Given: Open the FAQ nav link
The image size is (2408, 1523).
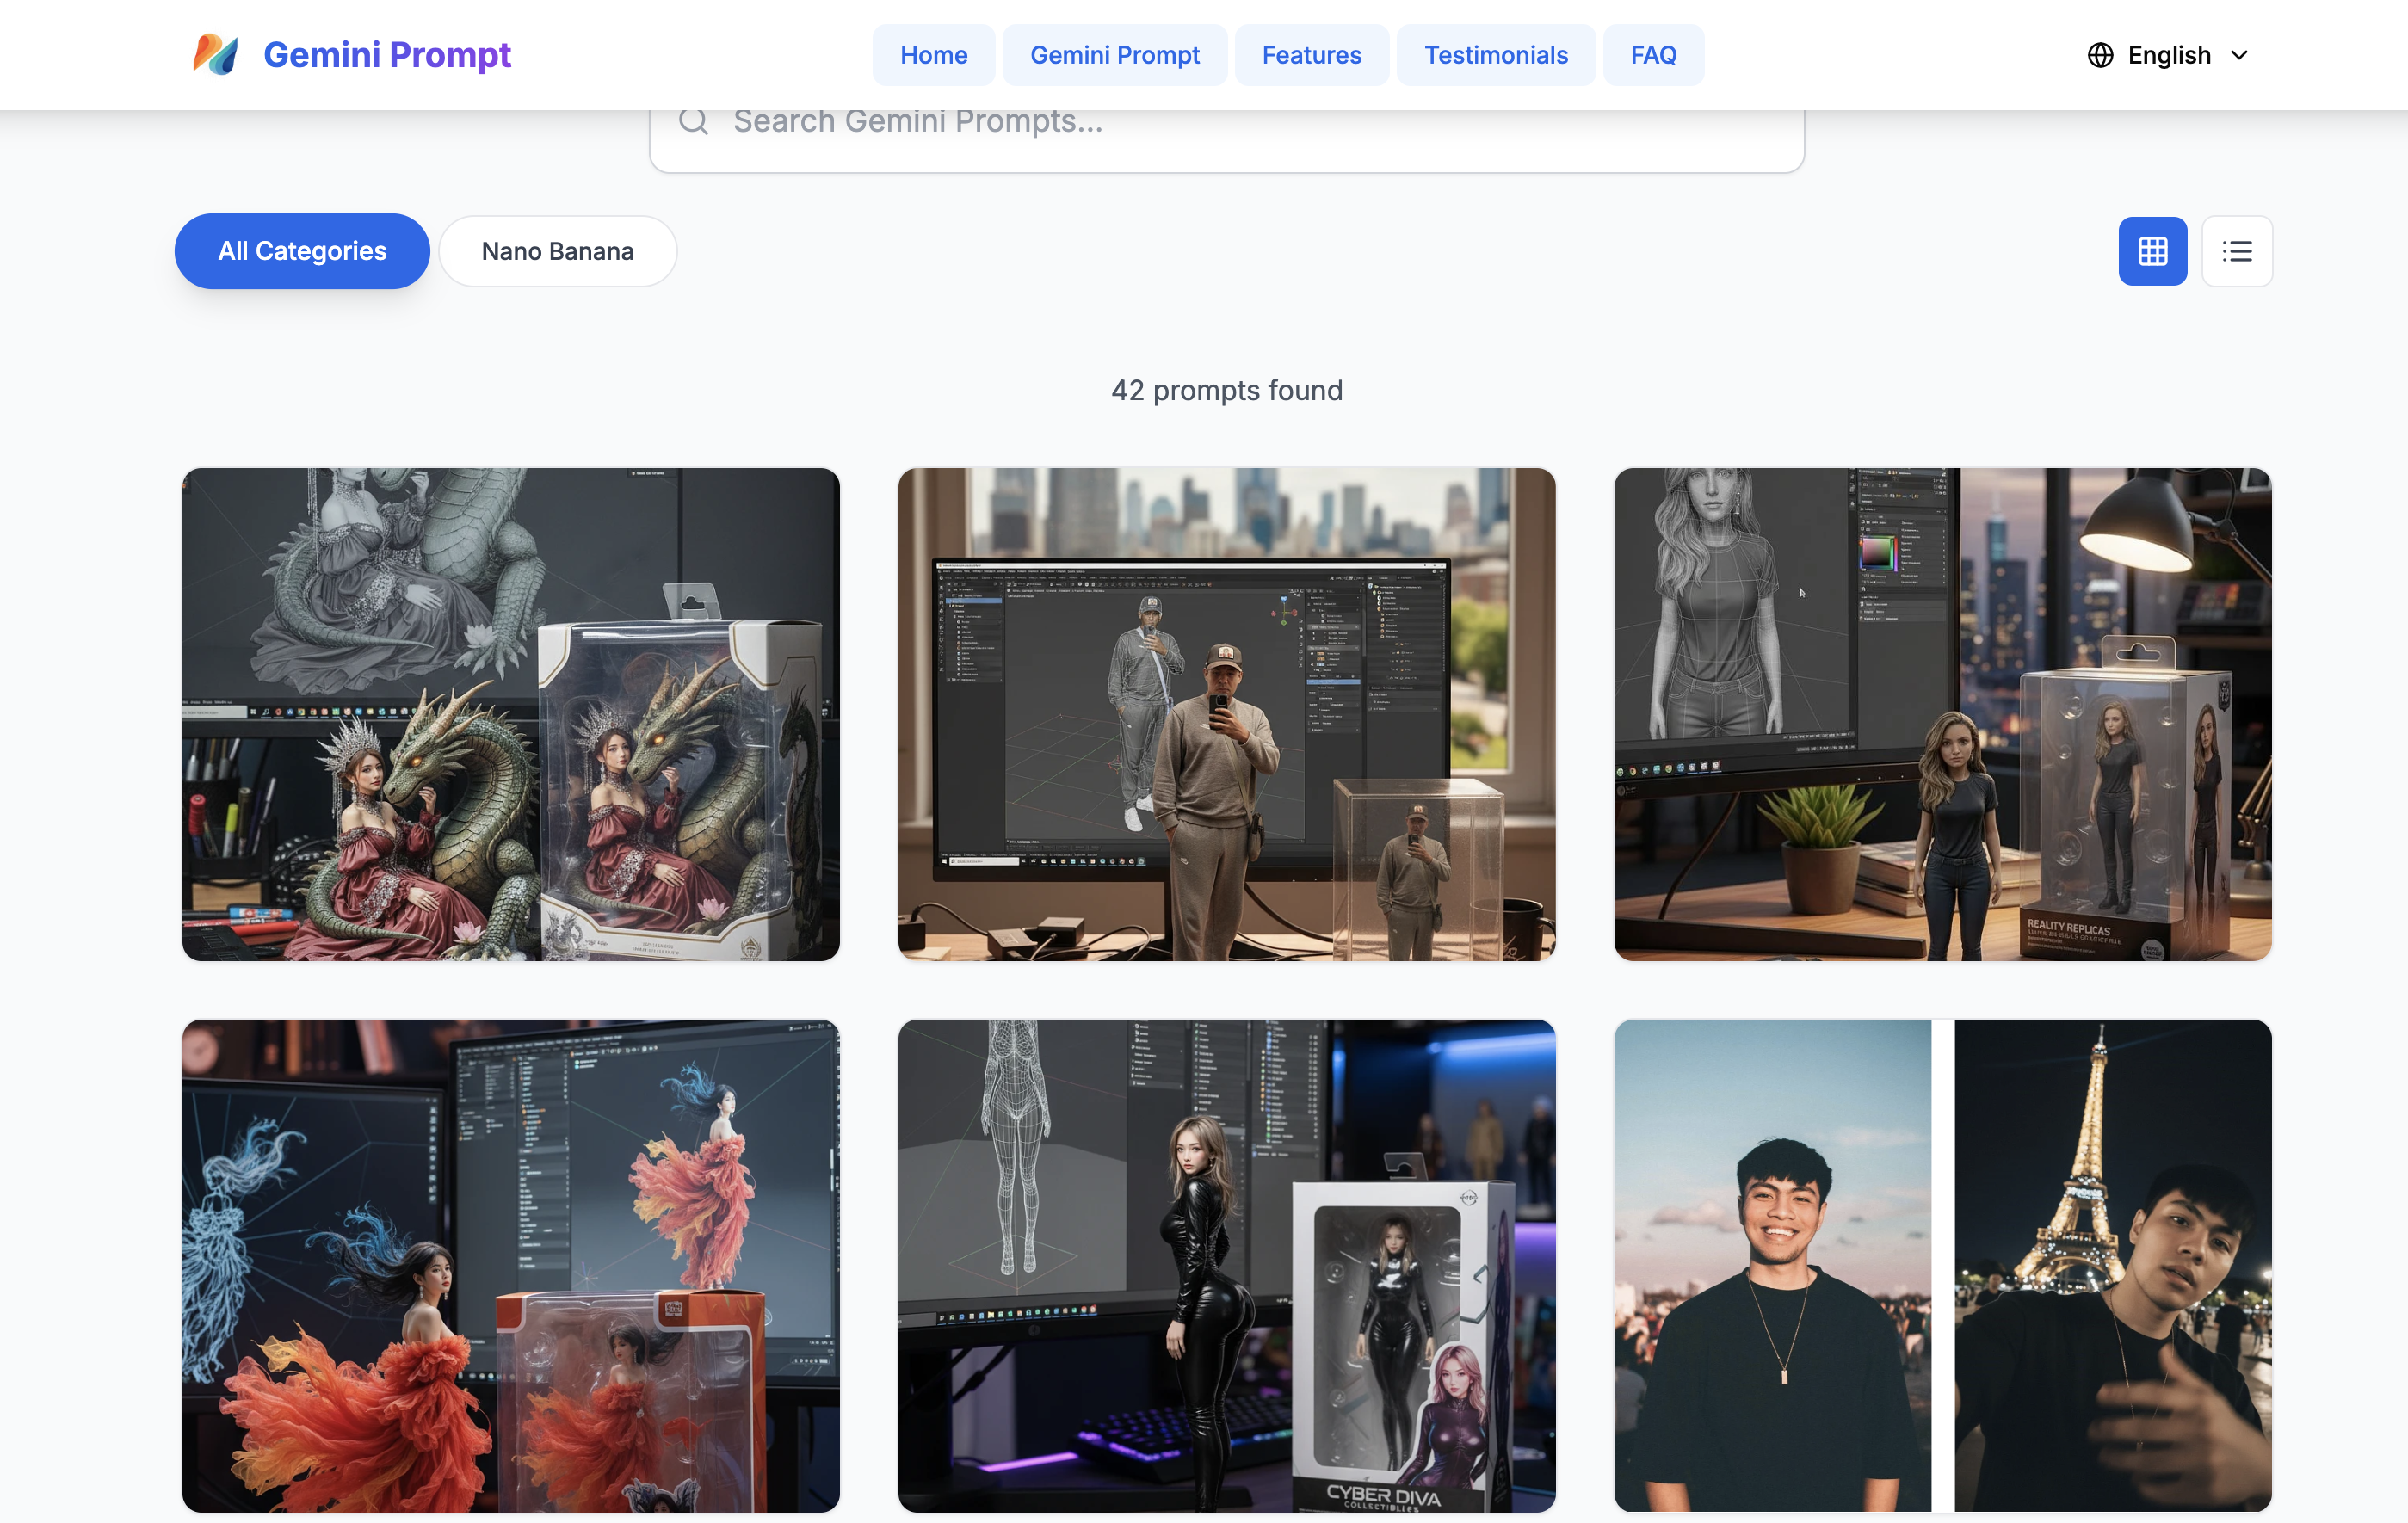Looking at the screenshot, I should [x=1653, y=55].
